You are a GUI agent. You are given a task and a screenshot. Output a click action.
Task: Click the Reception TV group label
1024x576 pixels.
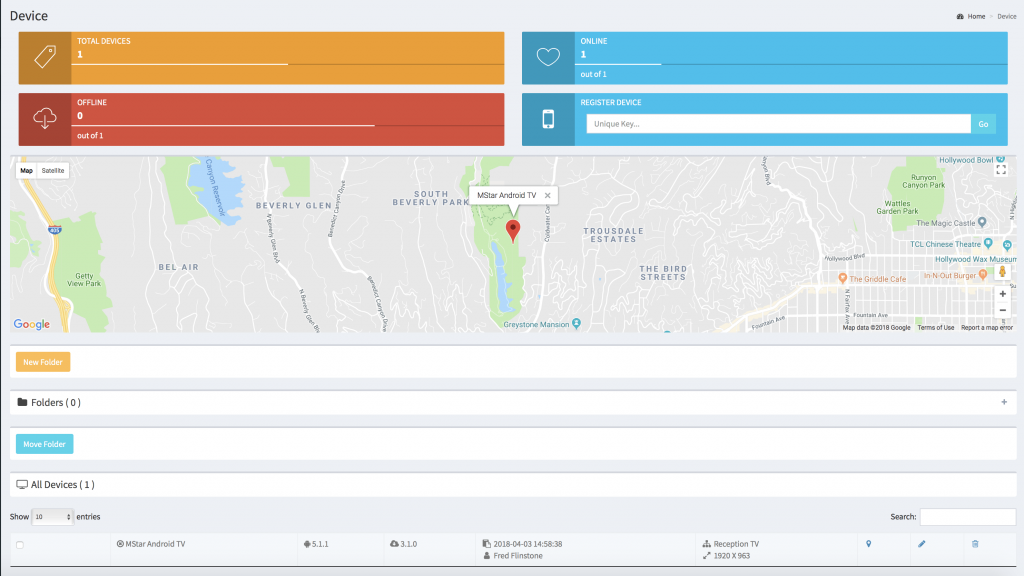(x=736, y=544)
